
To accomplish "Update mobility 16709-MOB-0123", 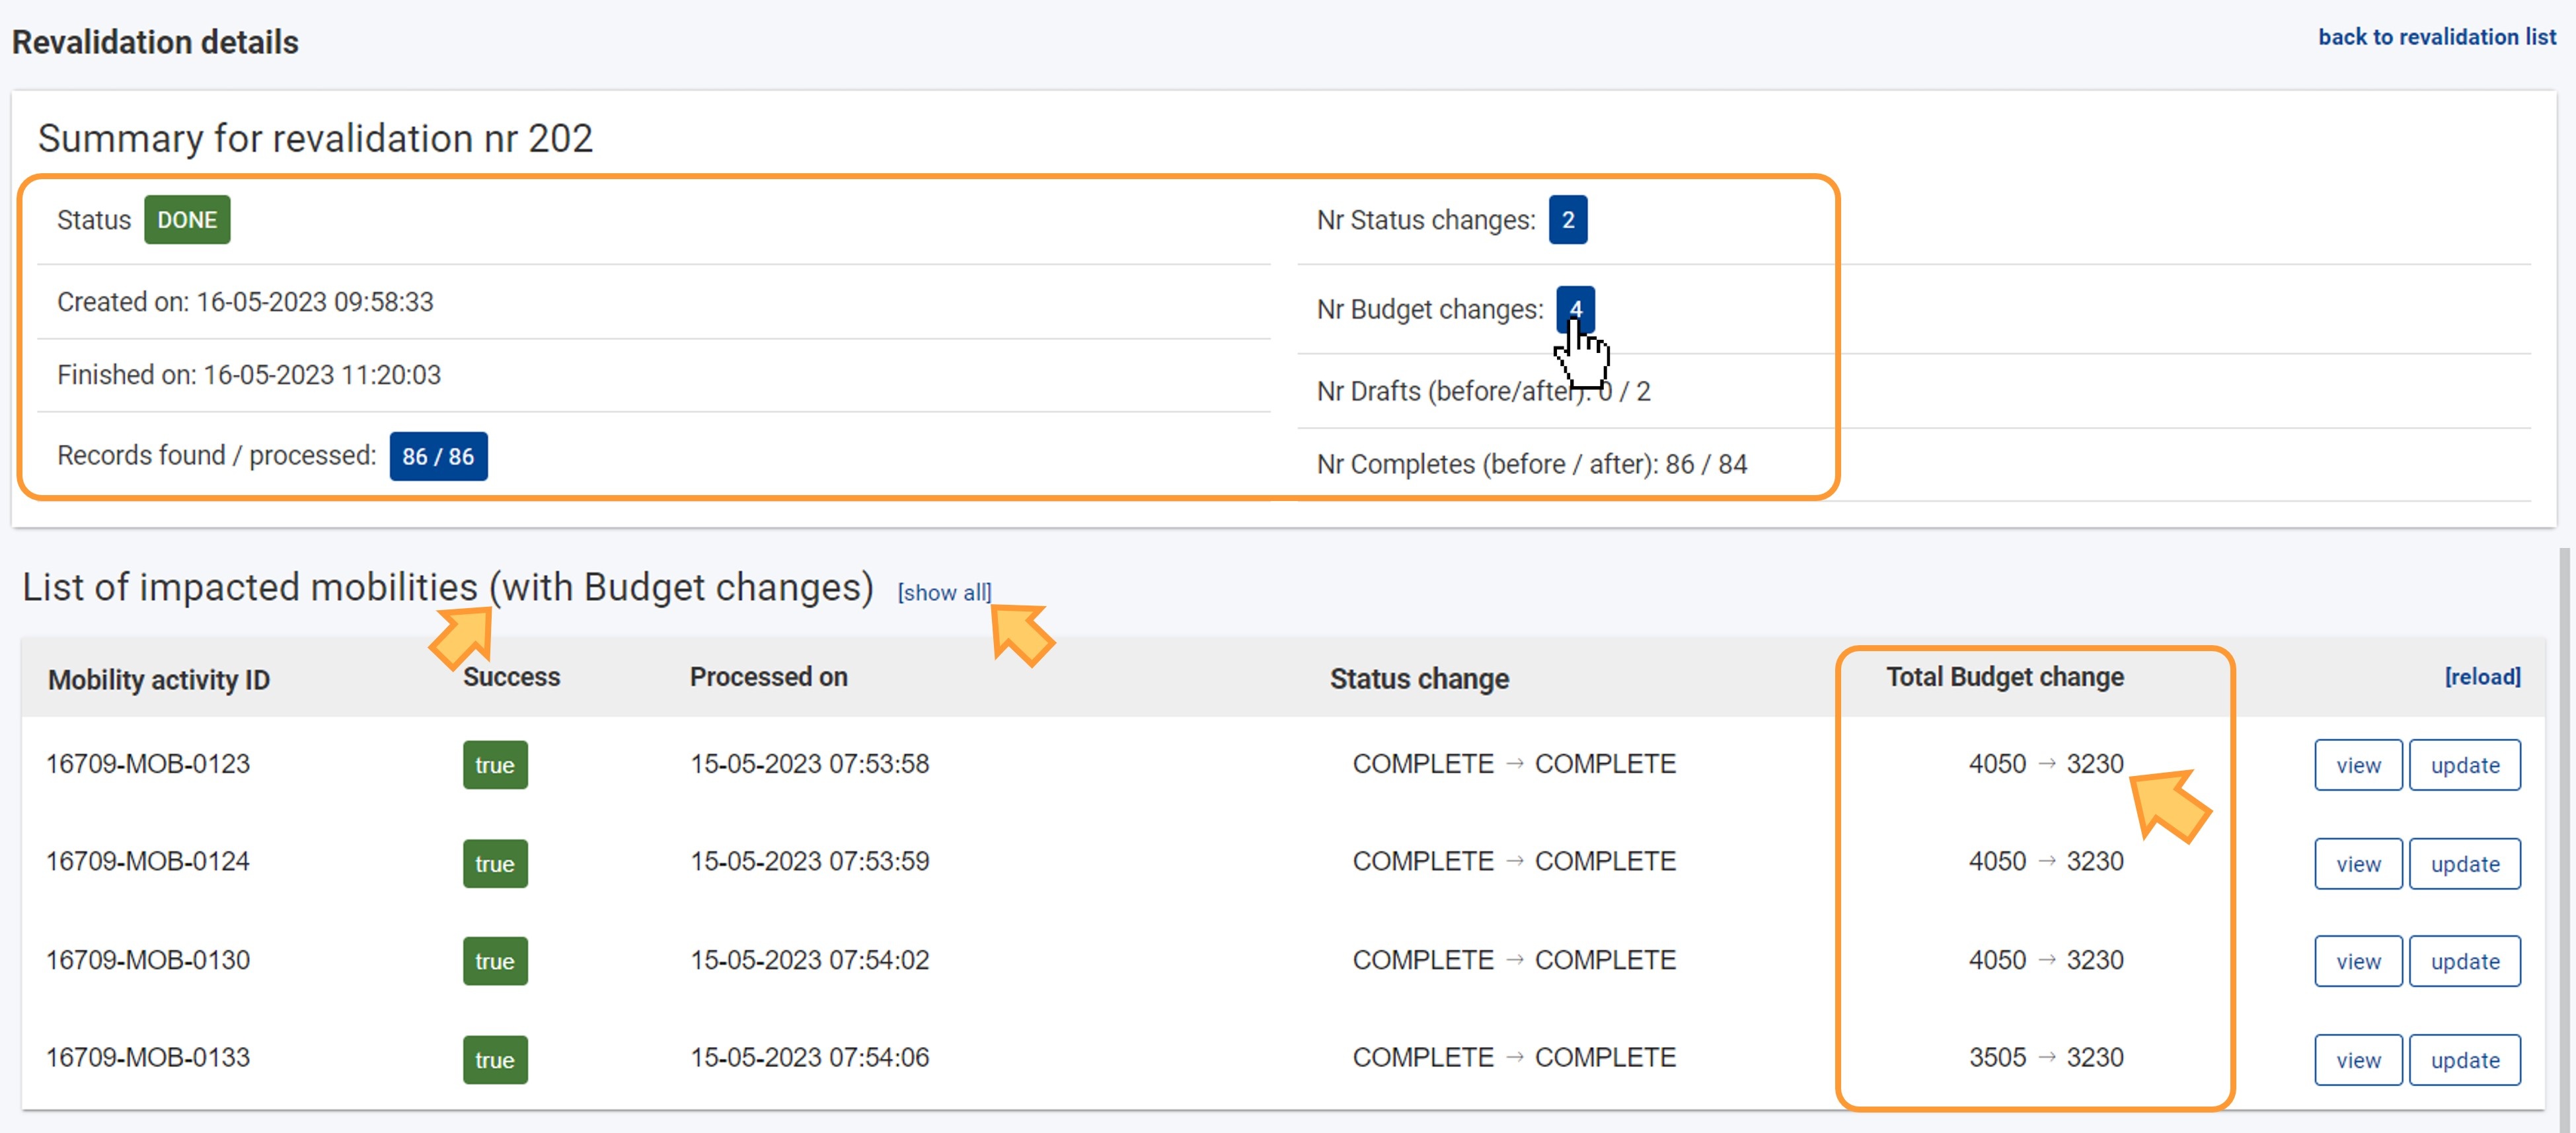I will tap(2464, 765).
